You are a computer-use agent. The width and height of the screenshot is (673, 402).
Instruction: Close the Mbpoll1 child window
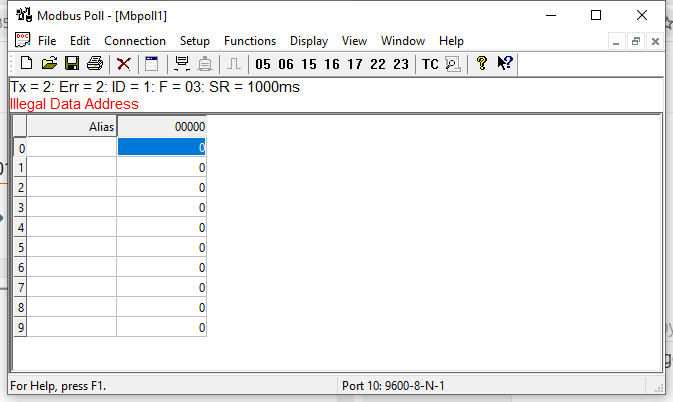pyautogui.click(x=655, y=42)
